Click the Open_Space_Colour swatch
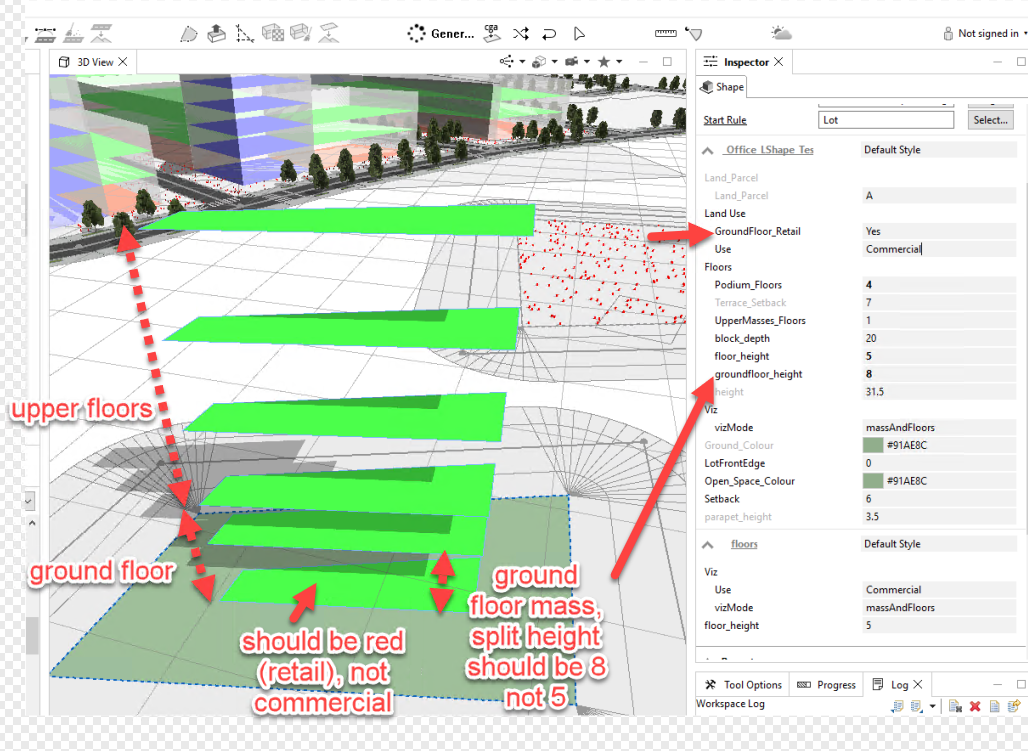 [x=873, y=481]
